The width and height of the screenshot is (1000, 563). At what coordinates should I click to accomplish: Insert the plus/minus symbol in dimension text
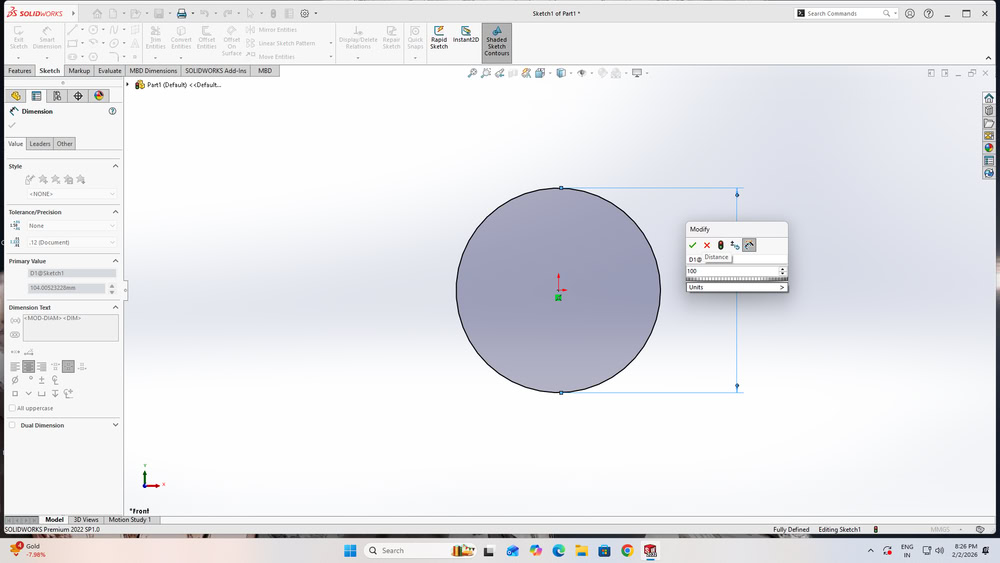point(41,380)
